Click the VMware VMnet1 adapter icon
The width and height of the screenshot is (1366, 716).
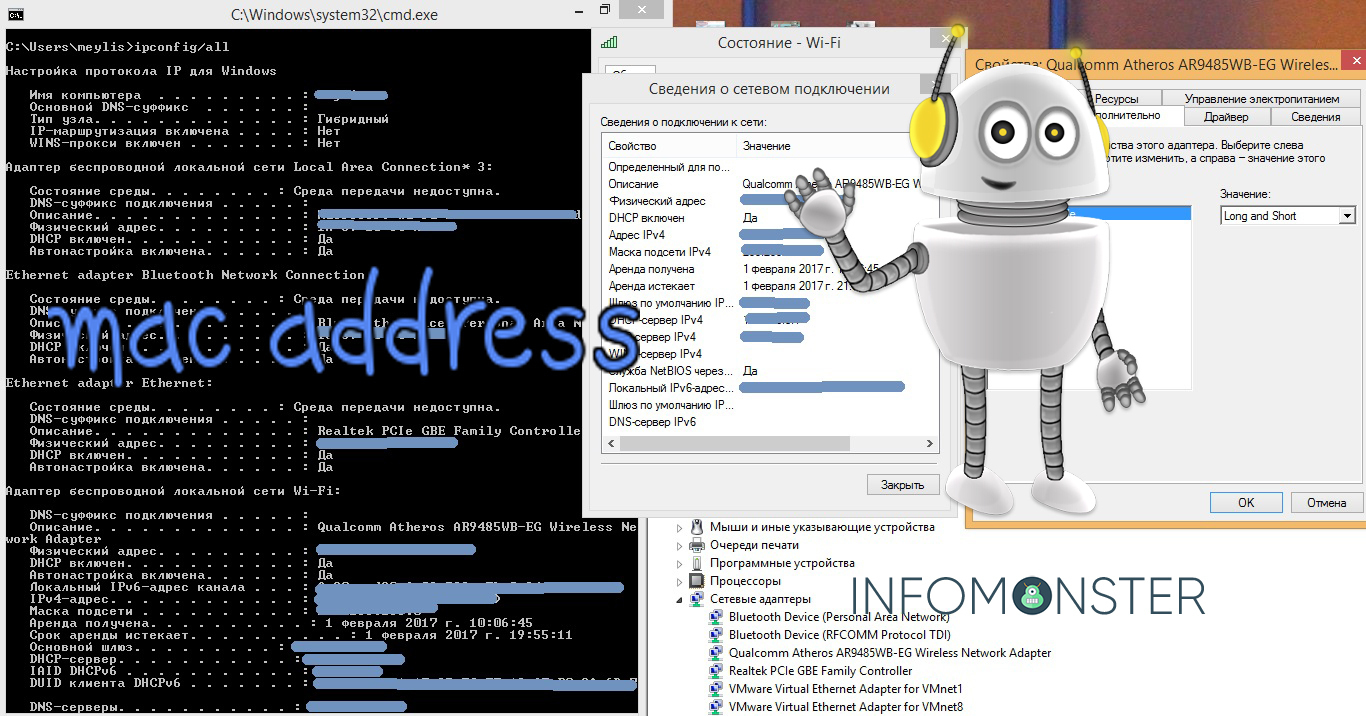point(716,689)
